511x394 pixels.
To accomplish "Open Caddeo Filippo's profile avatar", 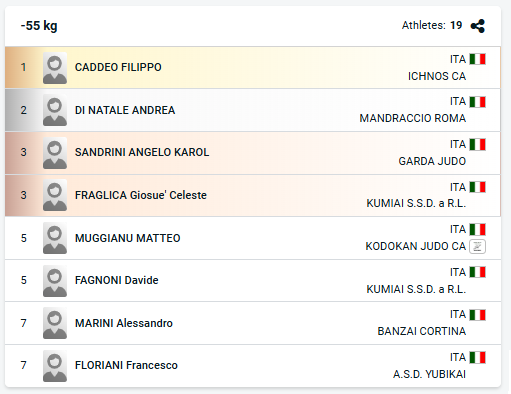I will (x=55, y=68).
